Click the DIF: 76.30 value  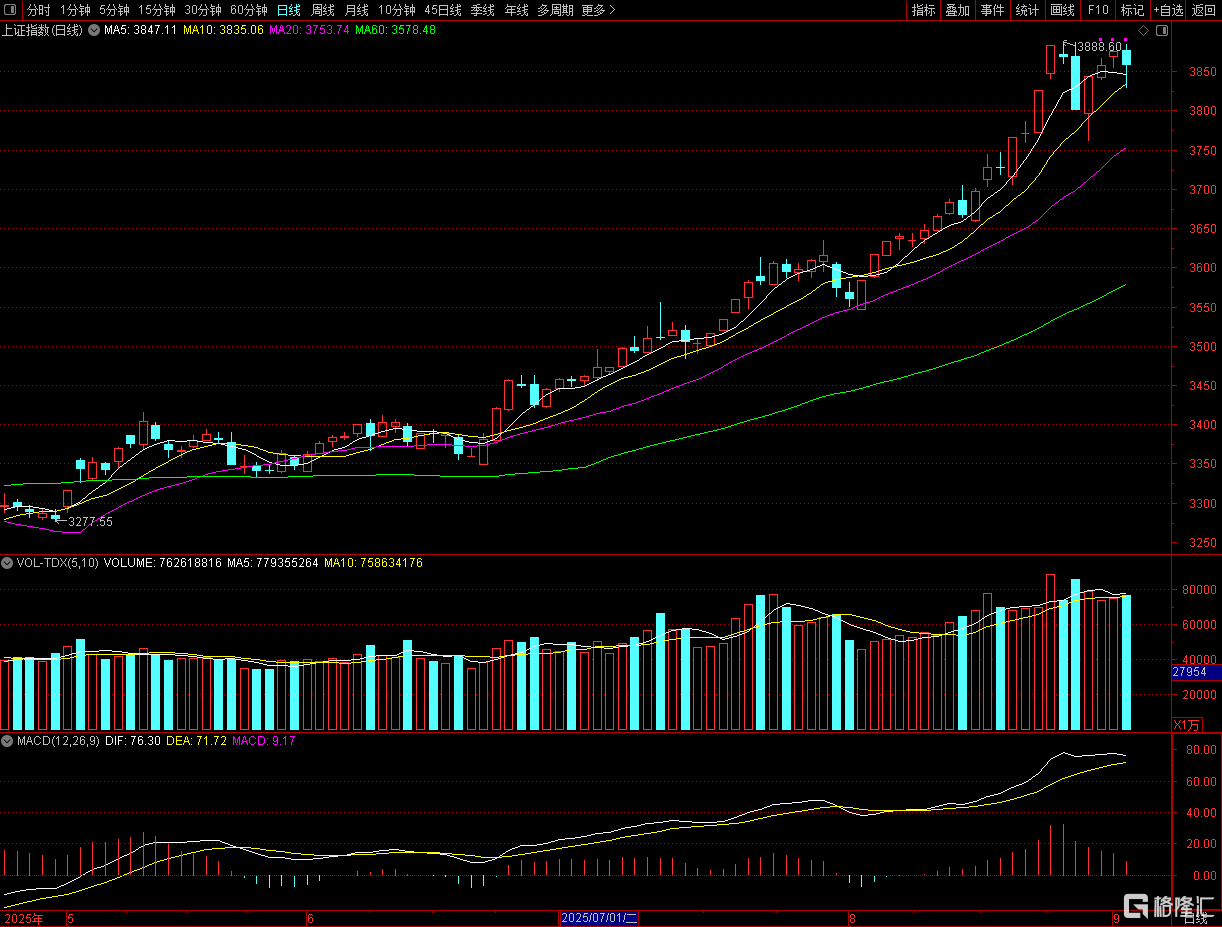(131, 741)
